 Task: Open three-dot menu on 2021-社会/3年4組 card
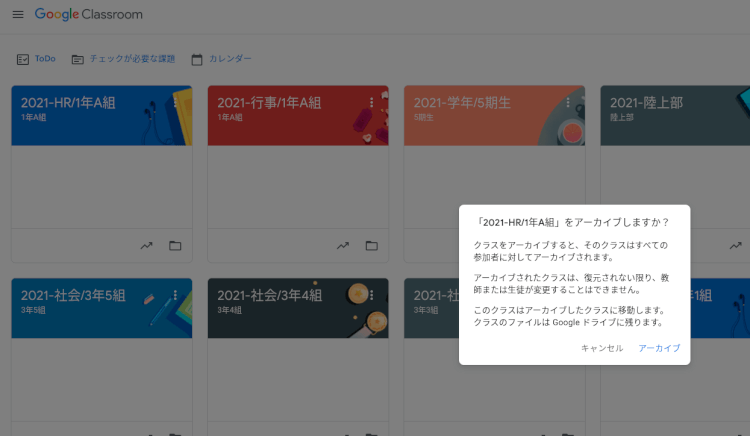(x=371, y=295)
